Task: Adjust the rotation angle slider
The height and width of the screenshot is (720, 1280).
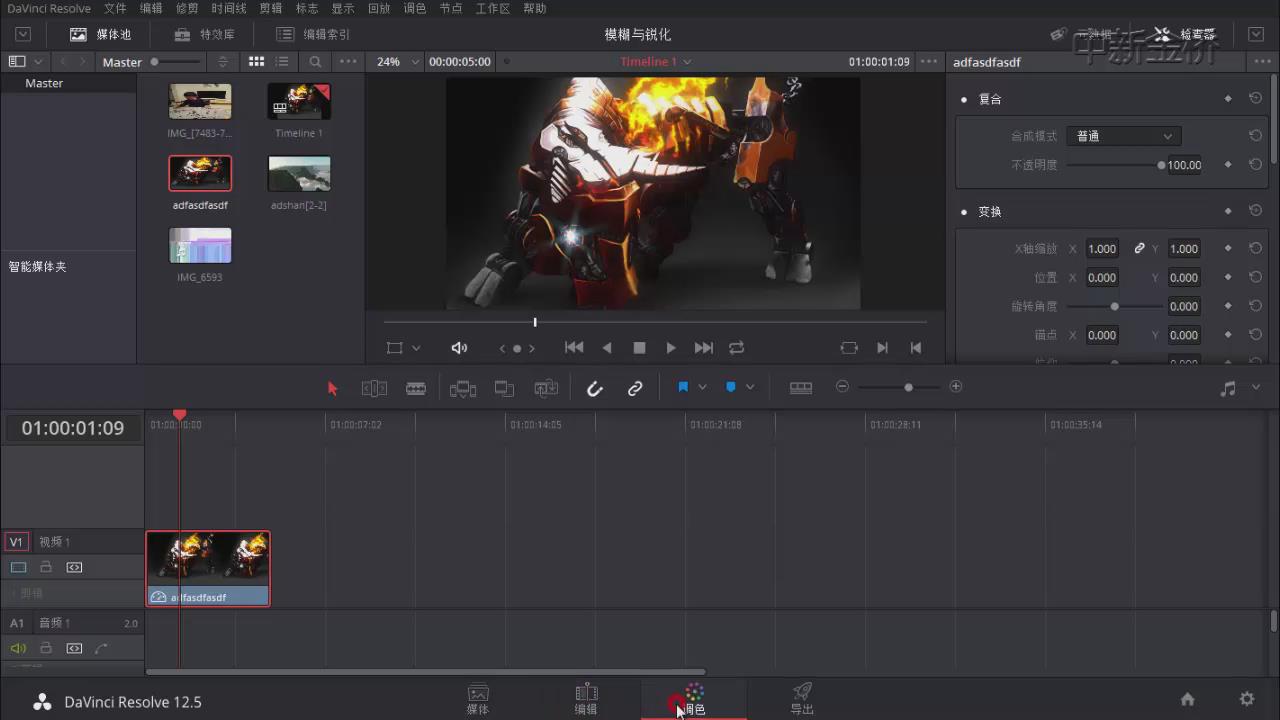Action: 1115,306
